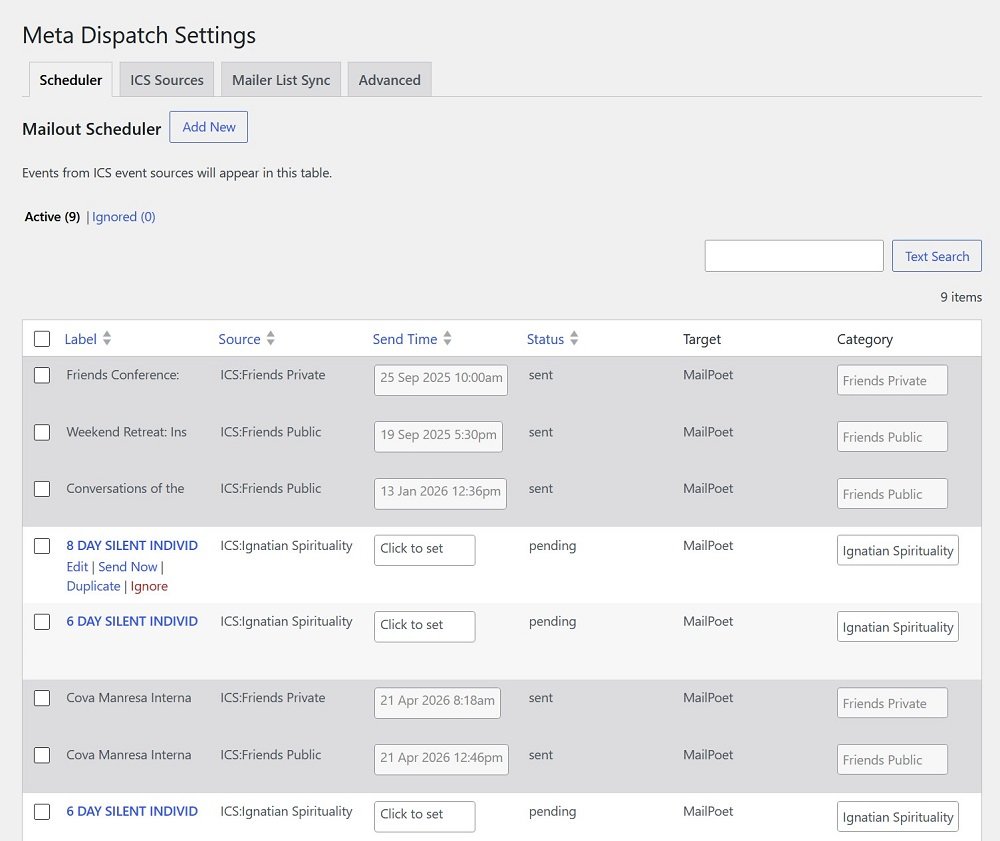Show the Active (9) filter view
Image resolution: width=1000 pixels, height=841 pixels.
click(52, 217)
